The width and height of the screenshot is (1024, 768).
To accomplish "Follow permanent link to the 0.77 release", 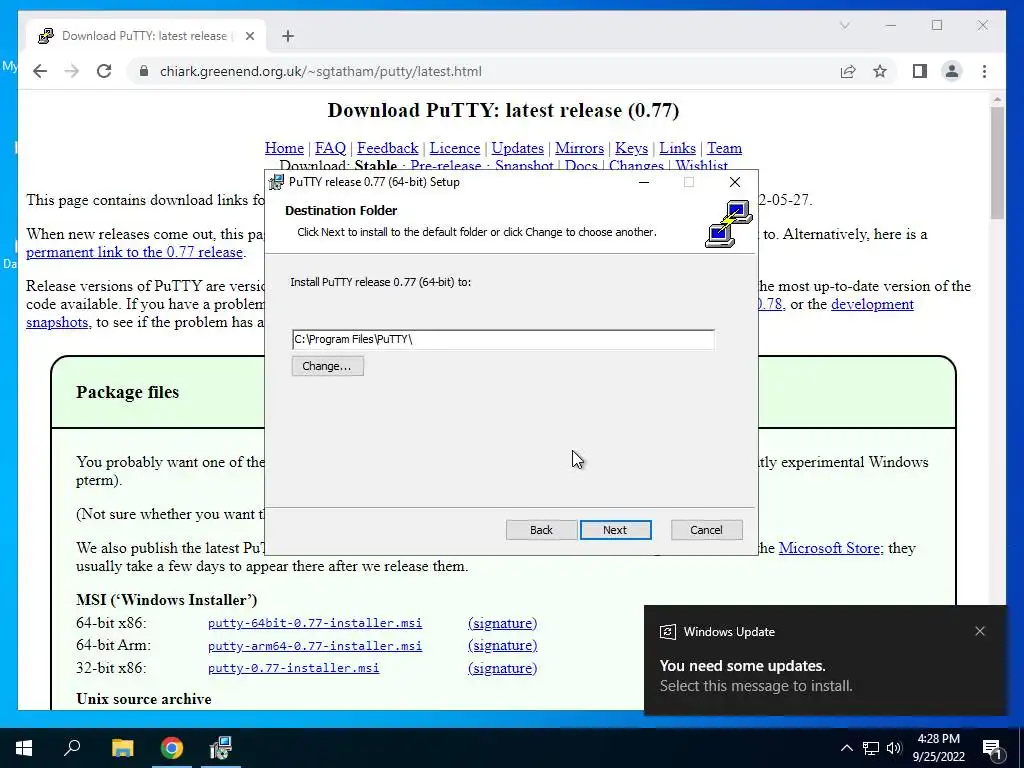I will point(135,252).
